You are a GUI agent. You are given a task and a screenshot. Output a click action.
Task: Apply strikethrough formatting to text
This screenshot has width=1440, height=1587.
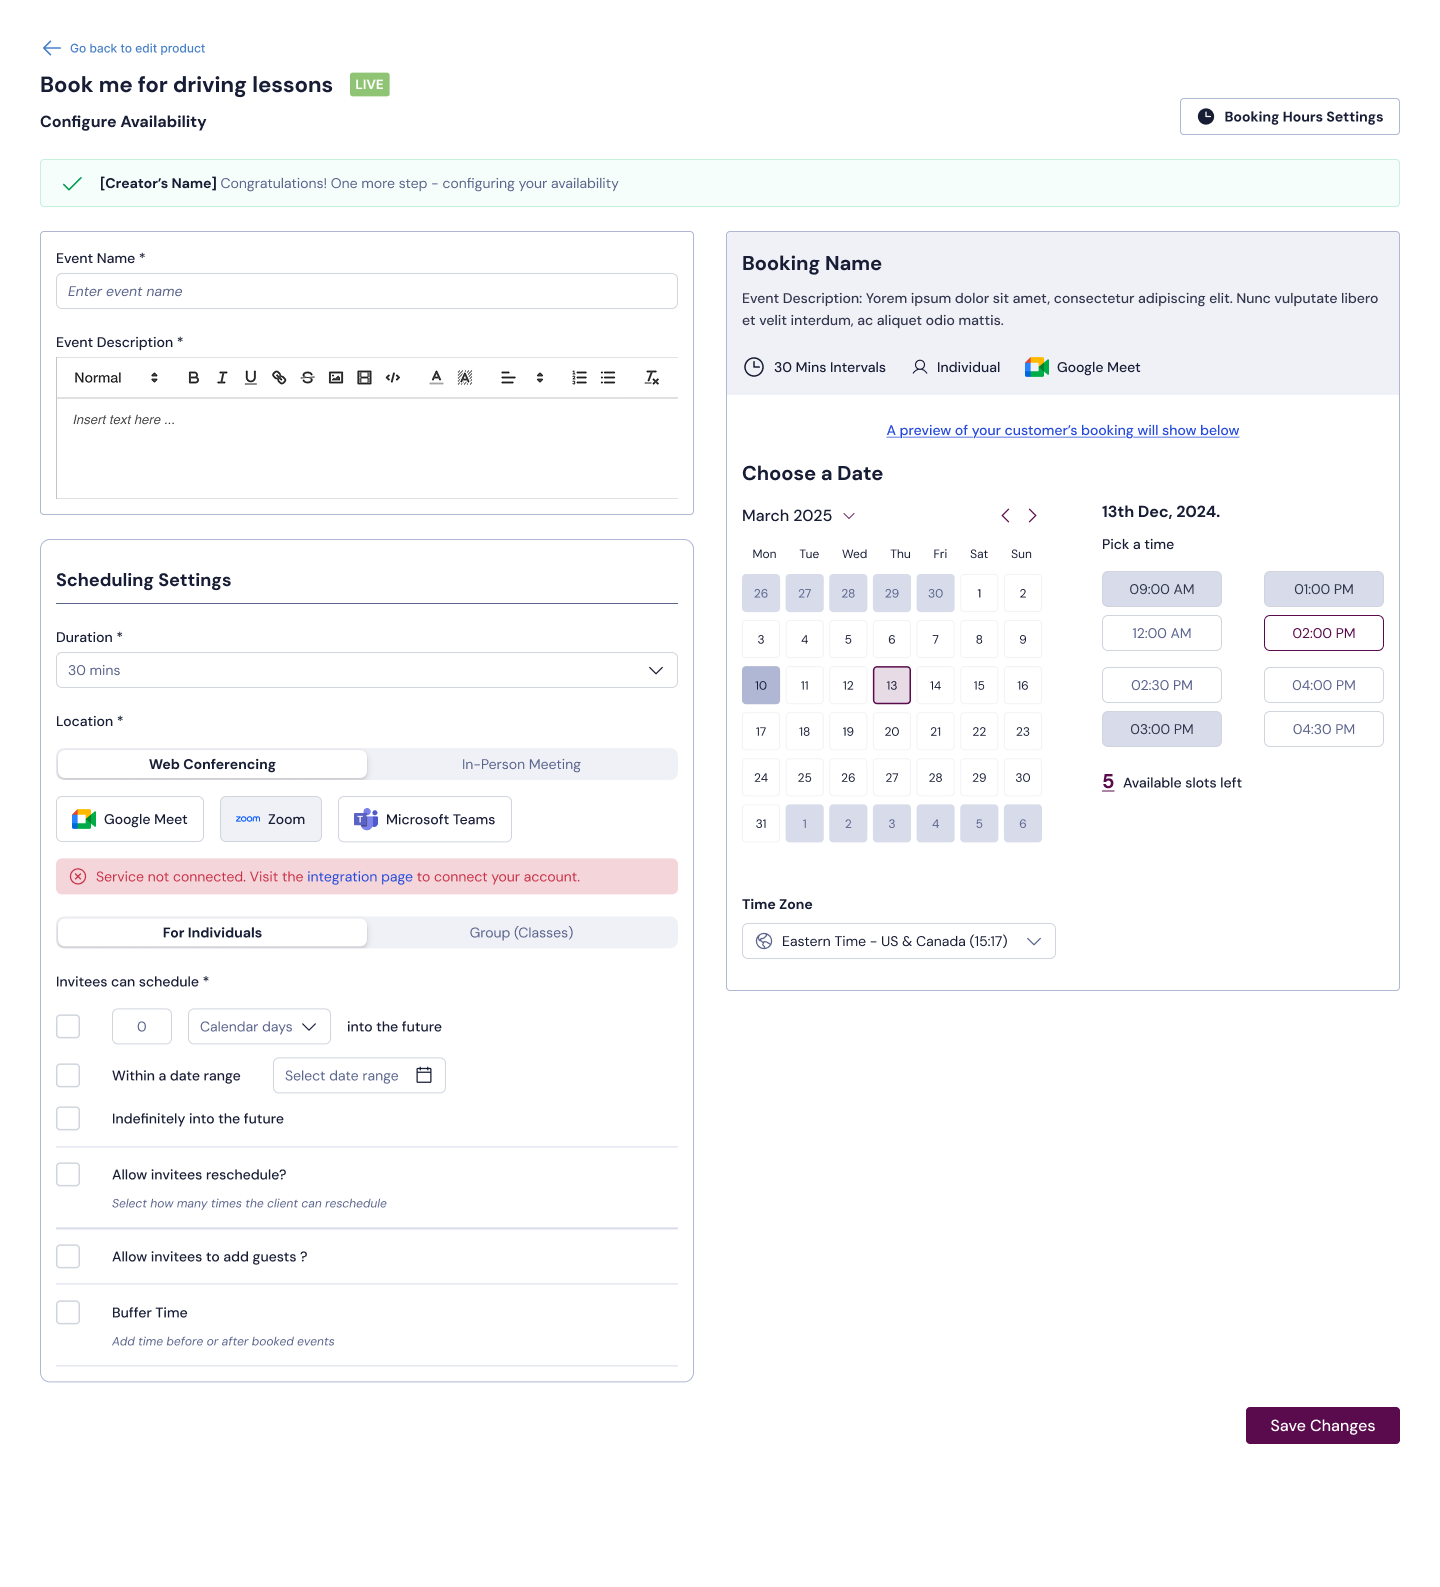tap(308, 378)
